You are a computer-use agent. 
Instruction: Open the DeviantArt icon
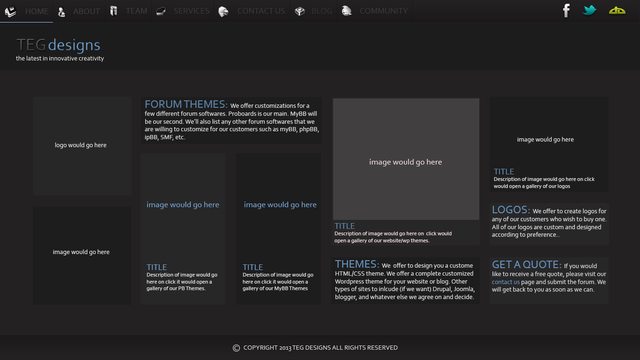tap(617, 11)
